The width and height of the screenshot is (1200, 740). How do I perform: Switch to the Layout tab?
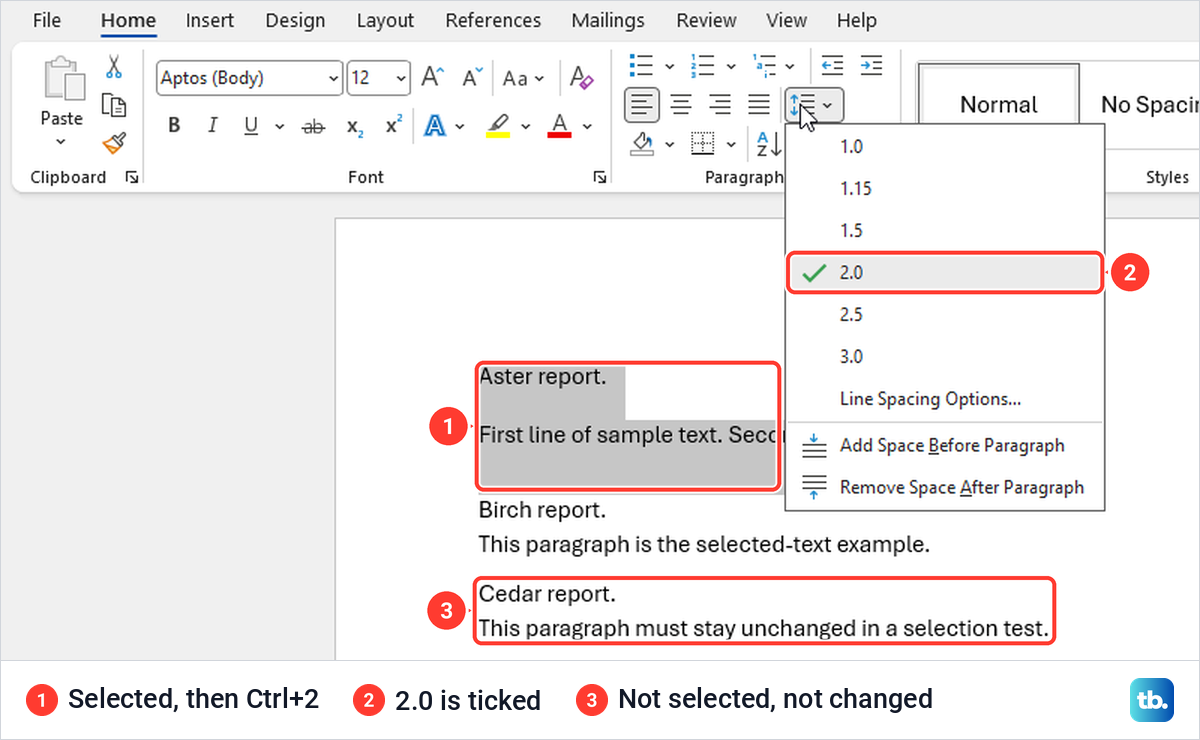[x=385, y=20]
